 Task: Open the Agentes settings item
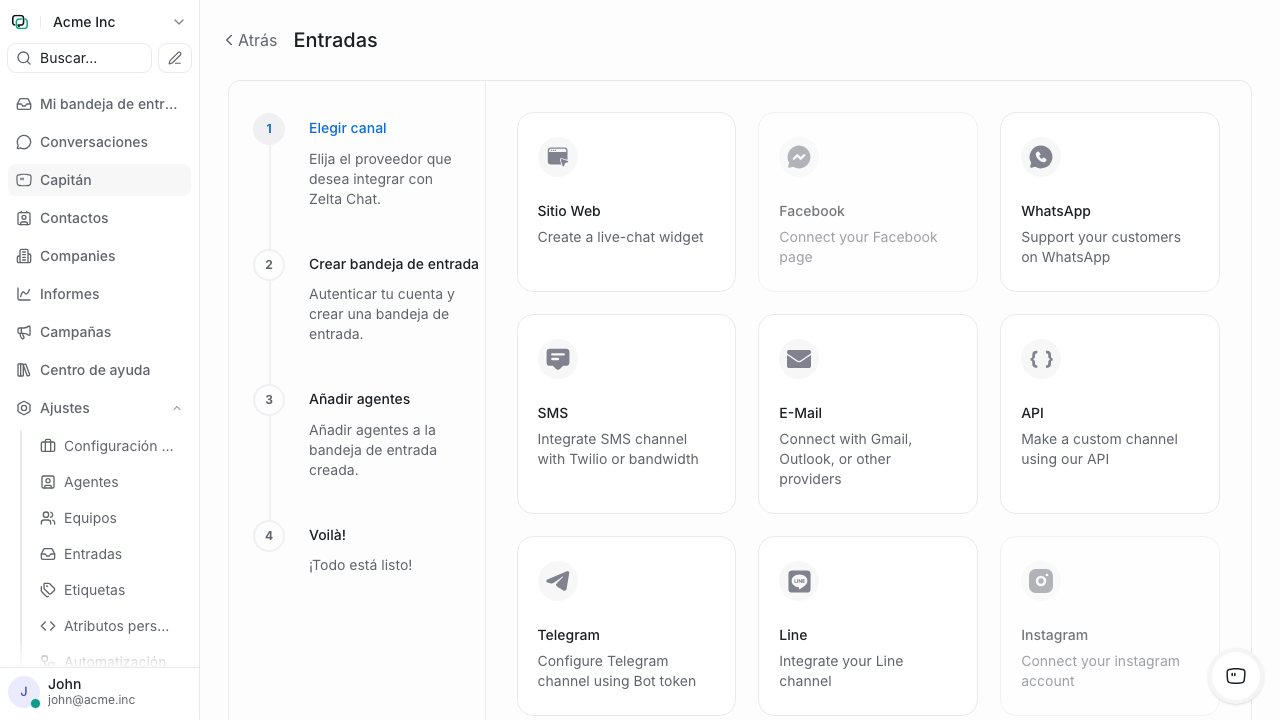(91, 482)
